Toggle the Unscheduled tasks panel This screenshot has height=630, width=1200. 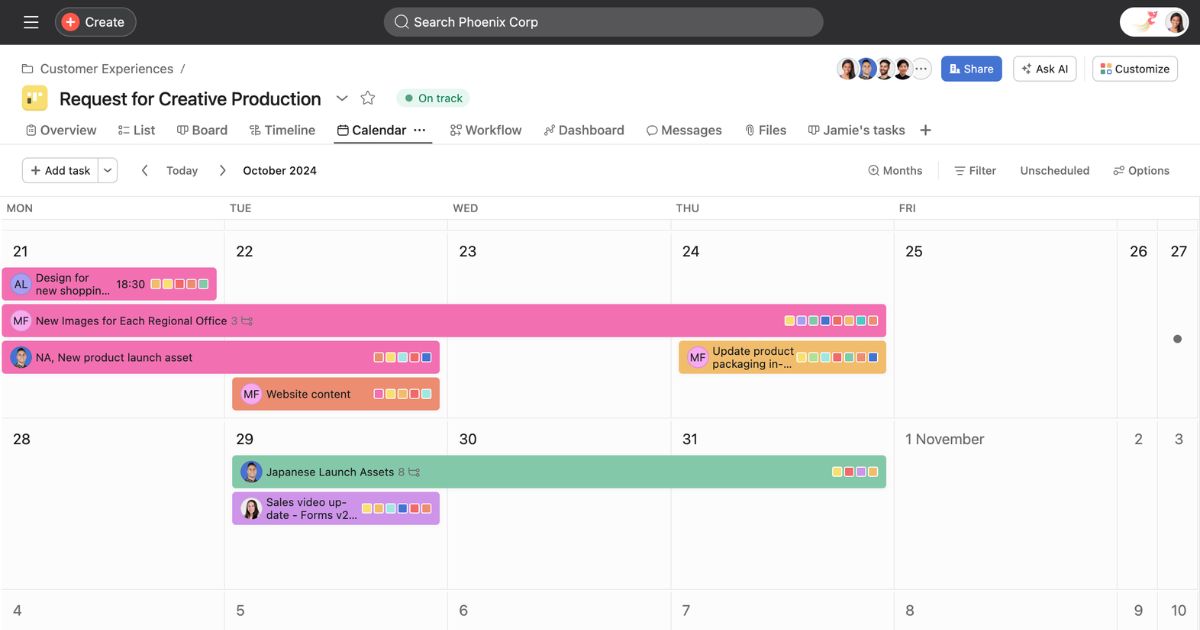click(x=1054, y=171)
